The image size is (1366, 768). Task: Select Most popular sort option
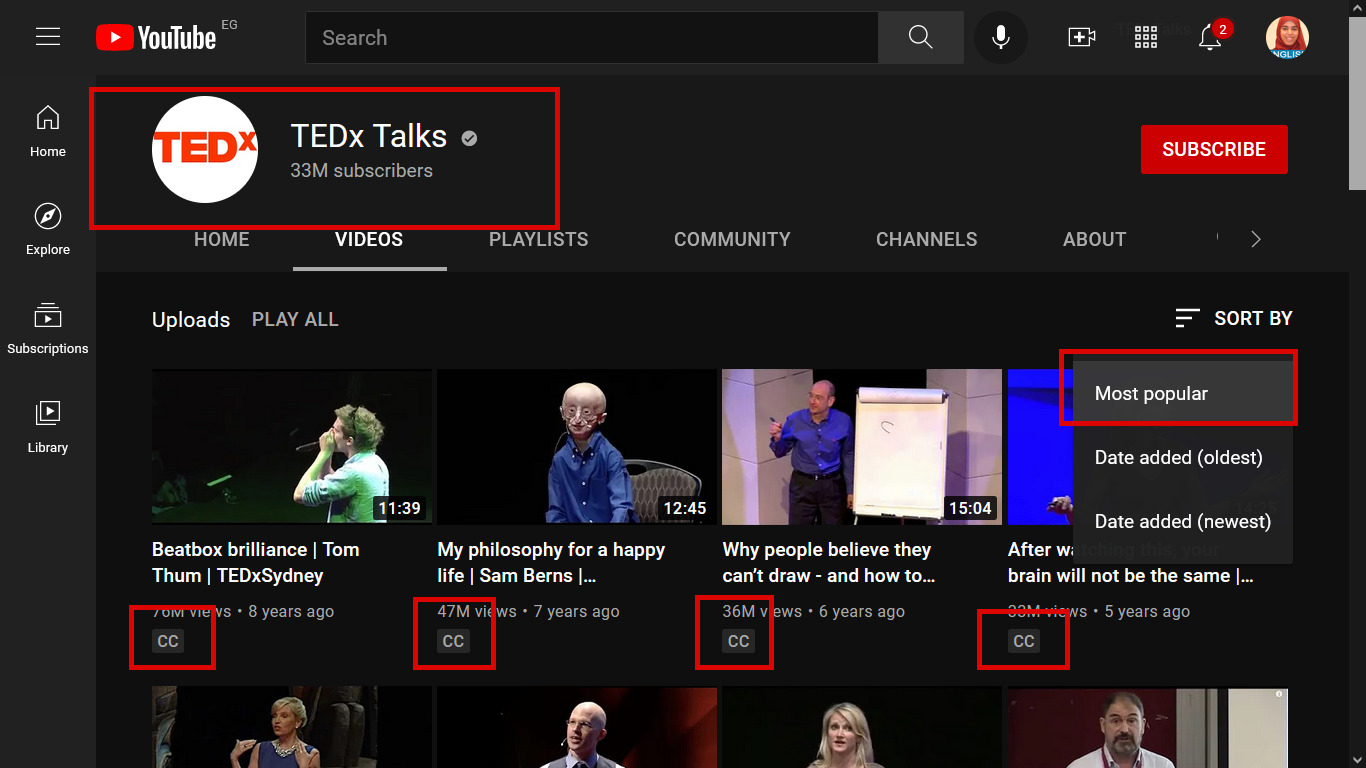1183,393
